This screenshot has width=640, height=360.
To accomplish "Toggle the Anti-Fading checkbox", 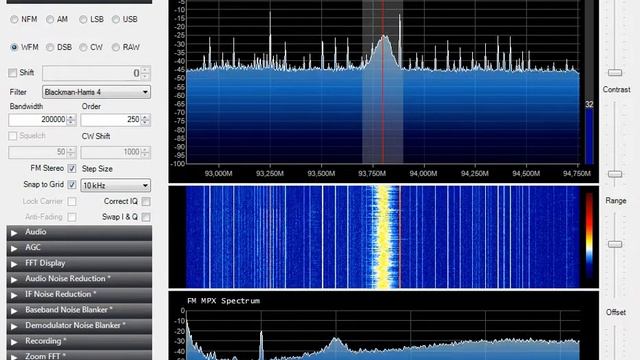I will [72, 217].
